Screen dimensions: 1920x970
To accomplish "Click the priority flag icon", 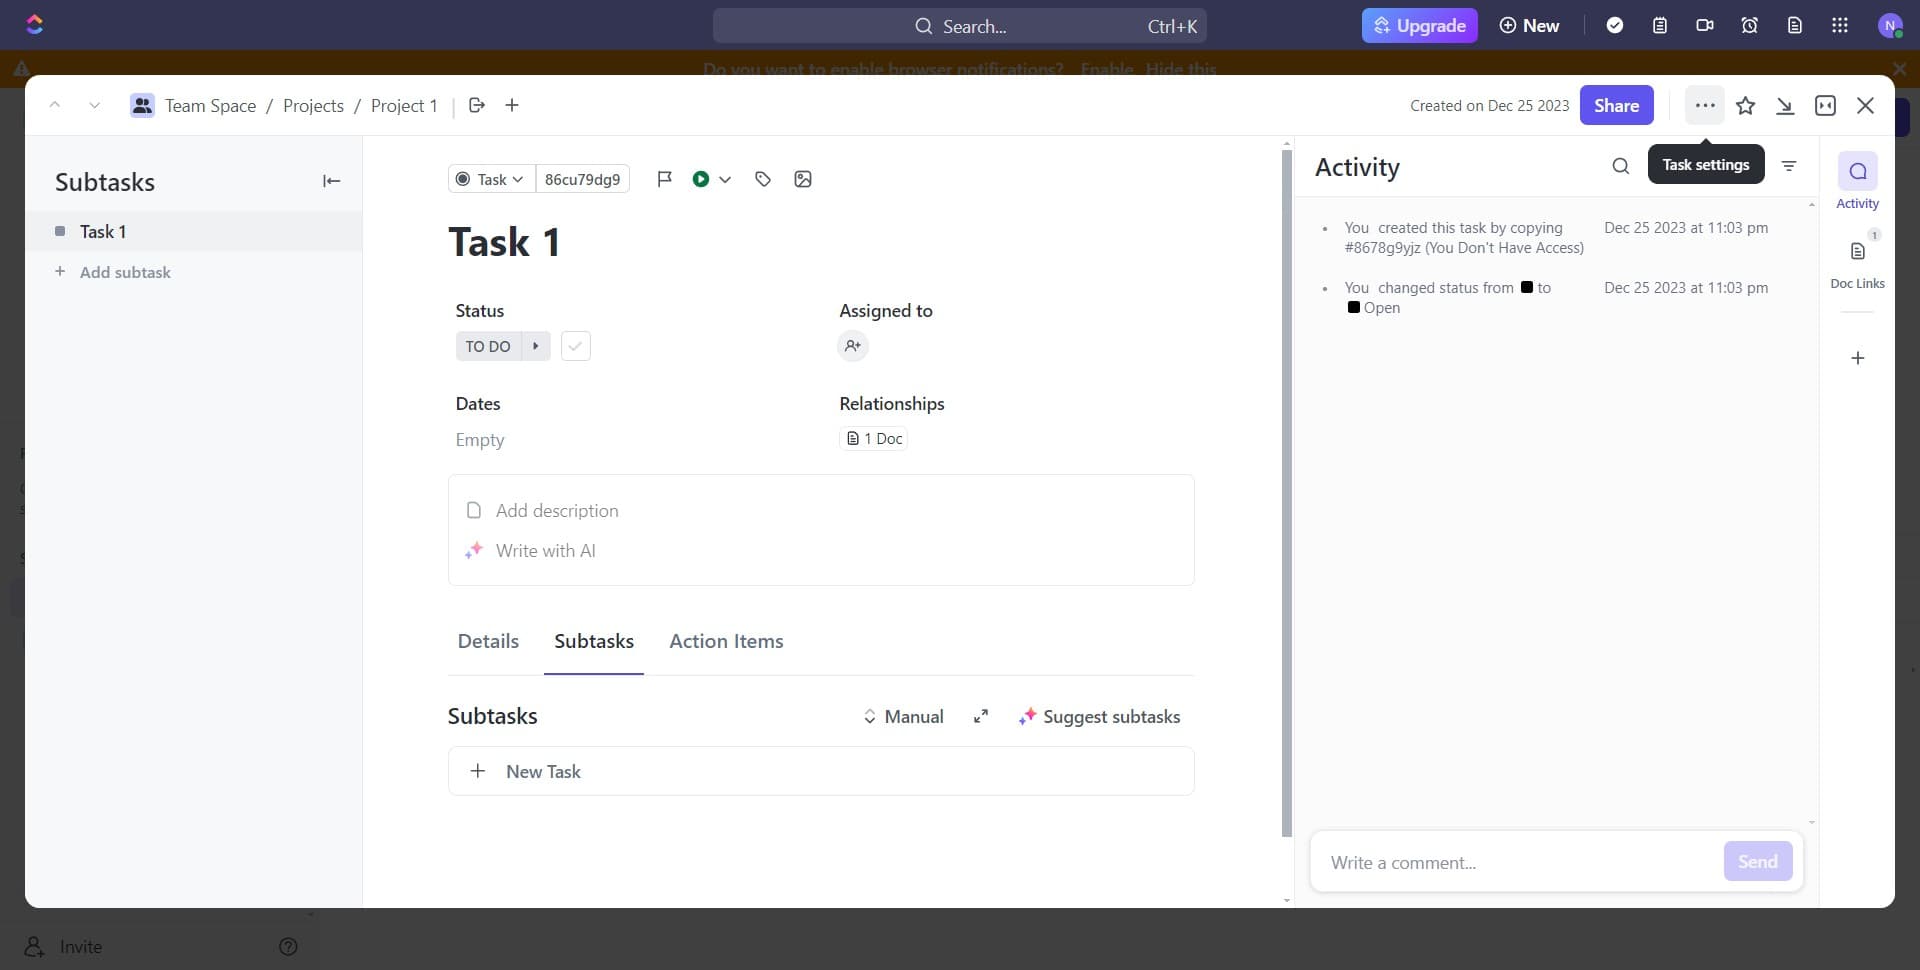I will click(x=664, y=179).
